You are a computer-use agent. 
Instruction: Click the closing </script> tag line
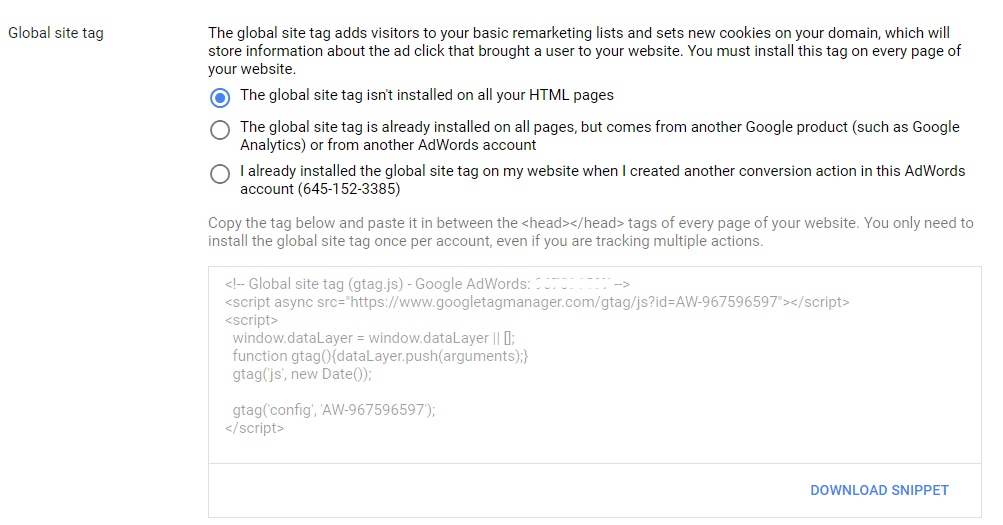point(255,428)
